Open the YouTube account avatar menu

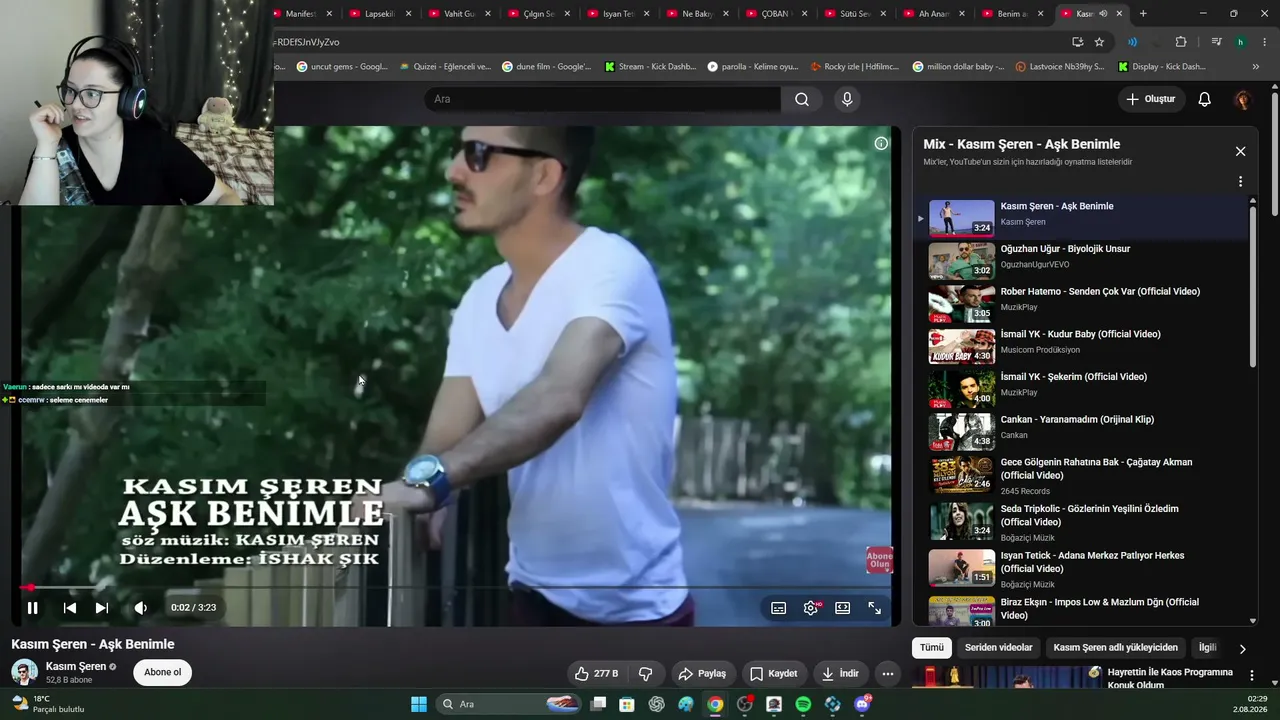[1243, 99]
